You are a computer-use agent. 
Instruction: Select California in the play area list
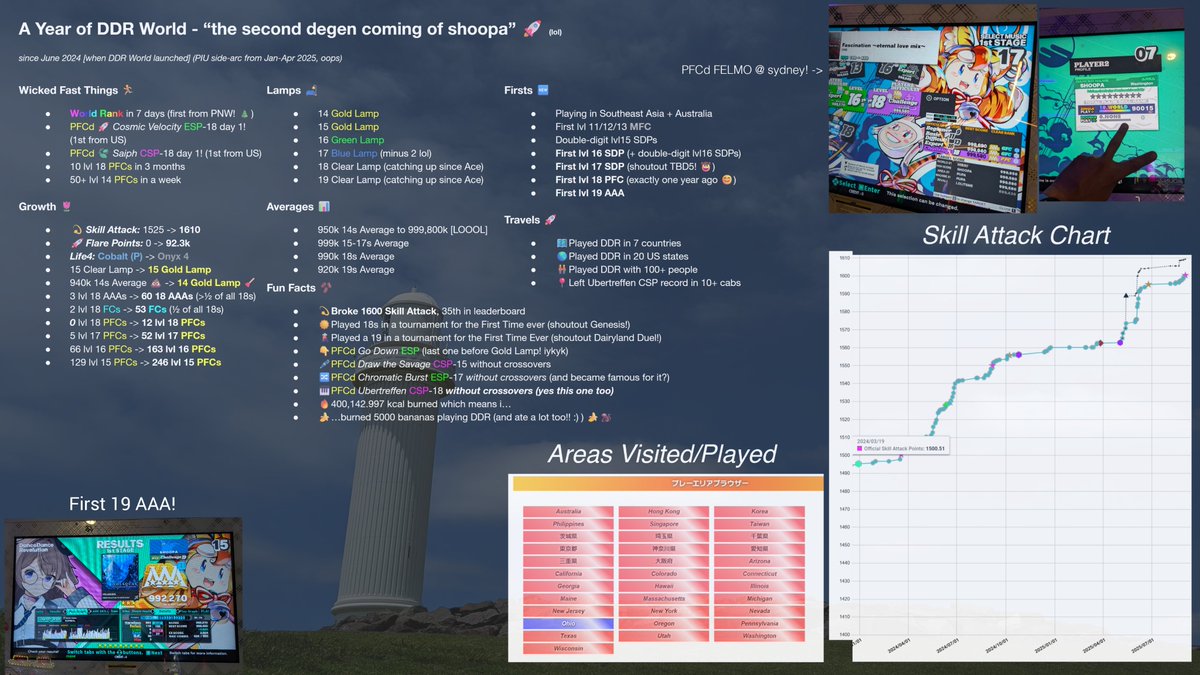pyautogui.click(x=568, y=574)
